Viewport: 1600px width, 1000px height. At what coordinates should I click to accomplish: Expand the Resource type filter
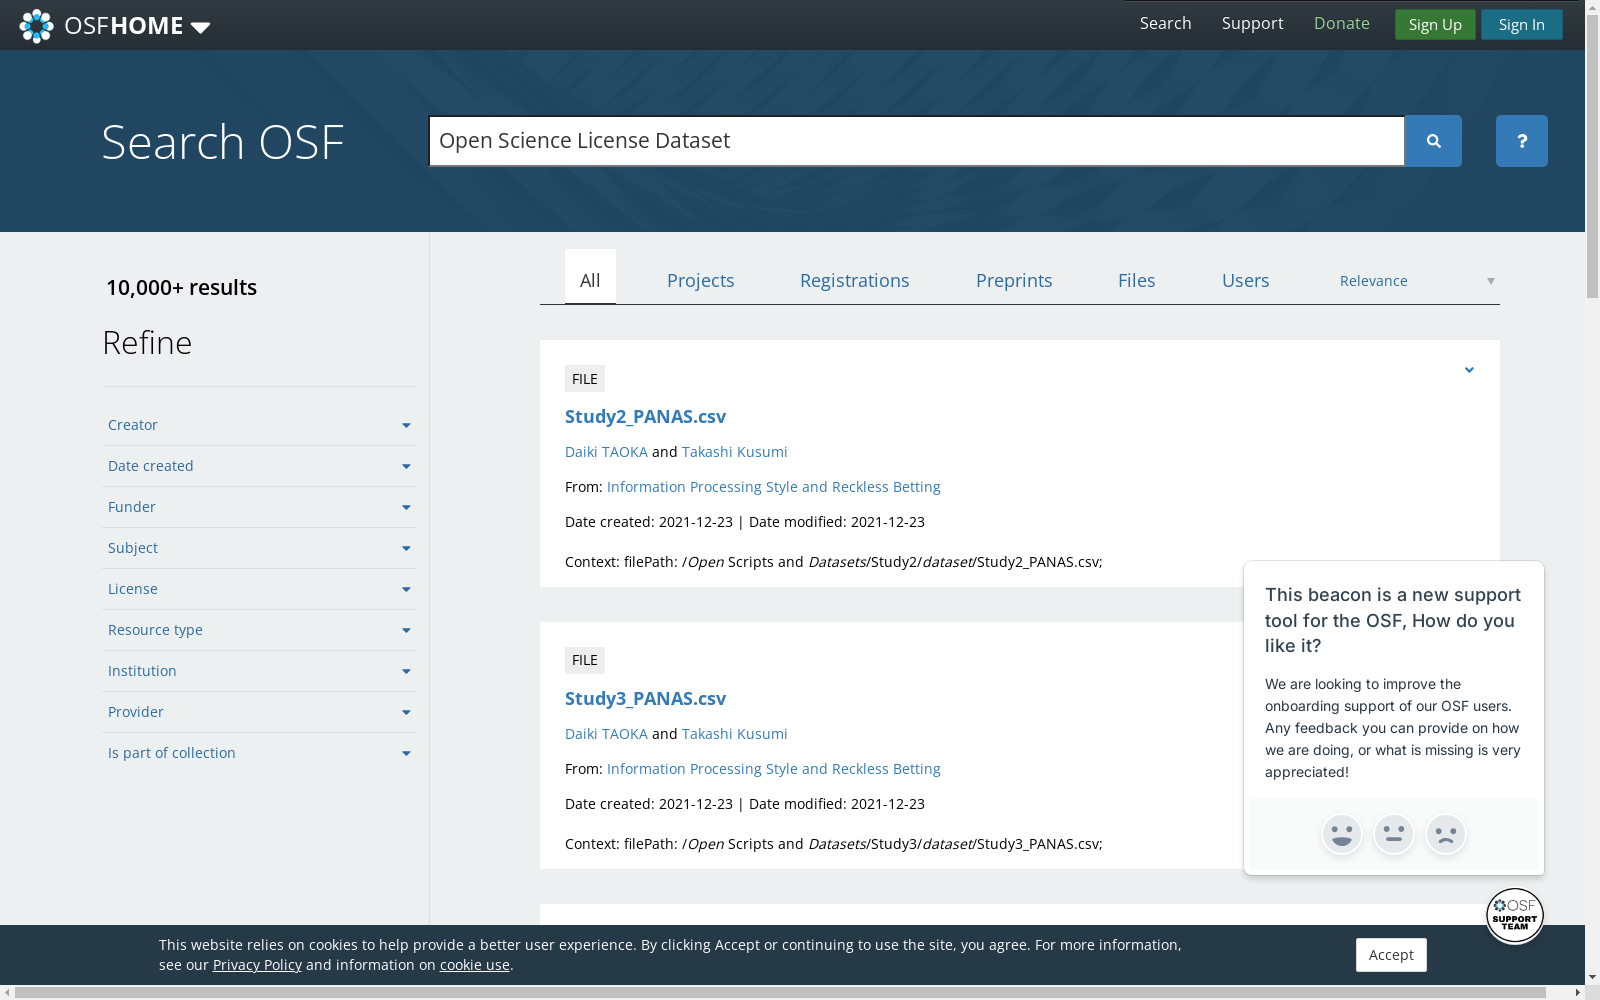point(259,630)
